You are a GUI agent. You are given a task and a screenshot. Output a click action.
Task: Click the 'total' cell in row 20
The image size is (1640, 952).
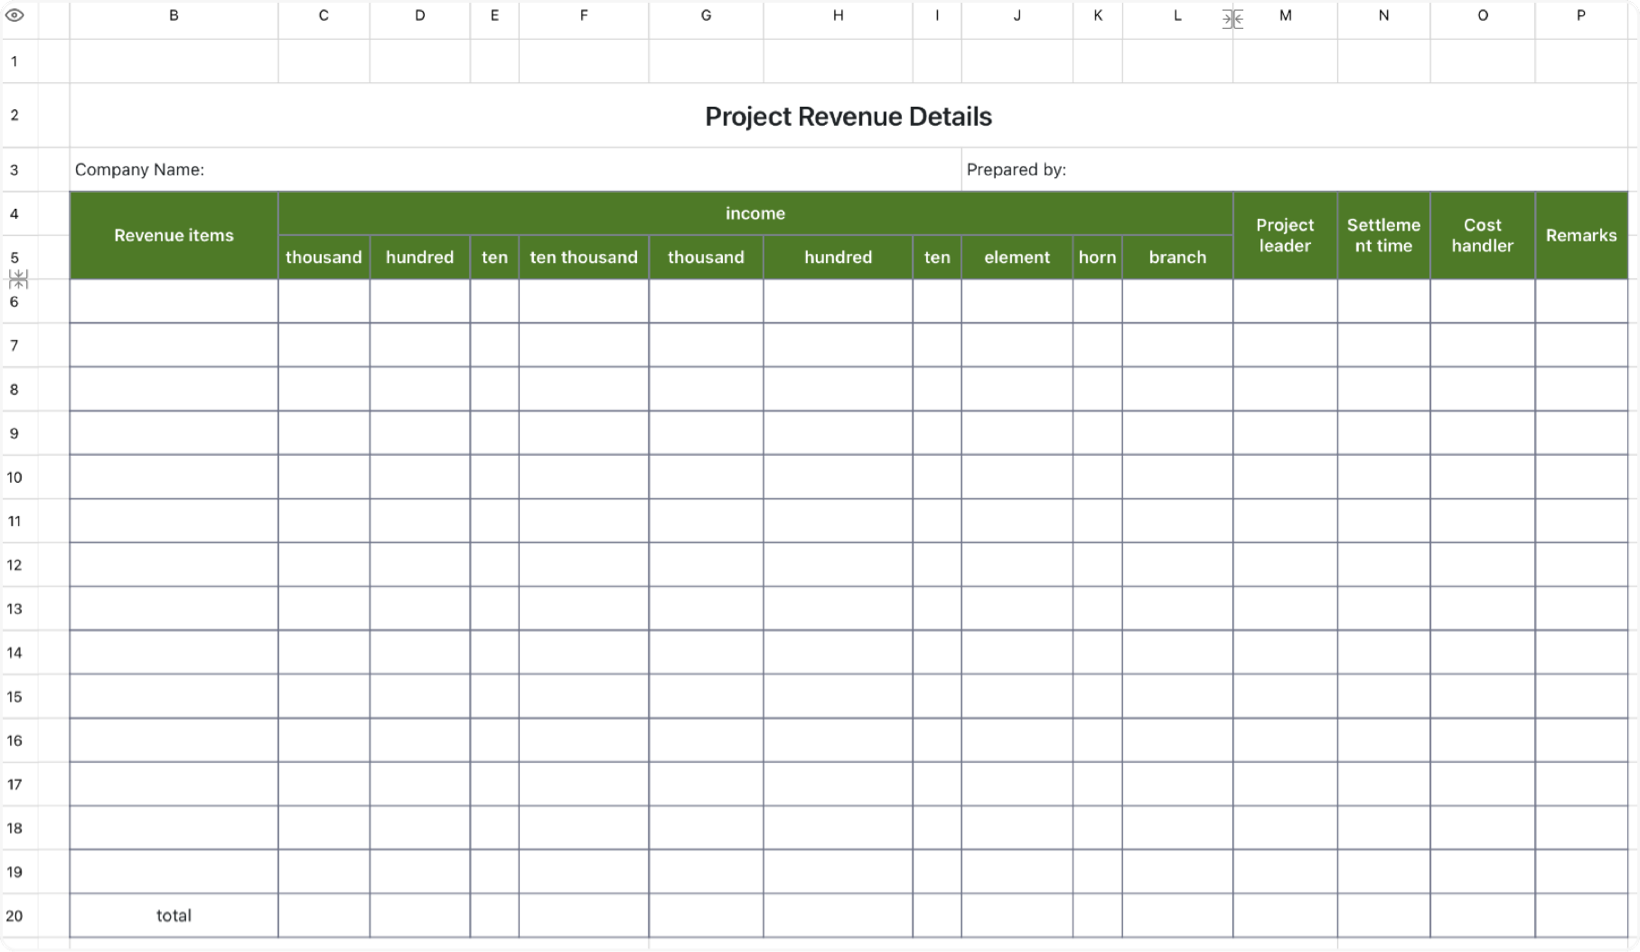coord(174,916)
